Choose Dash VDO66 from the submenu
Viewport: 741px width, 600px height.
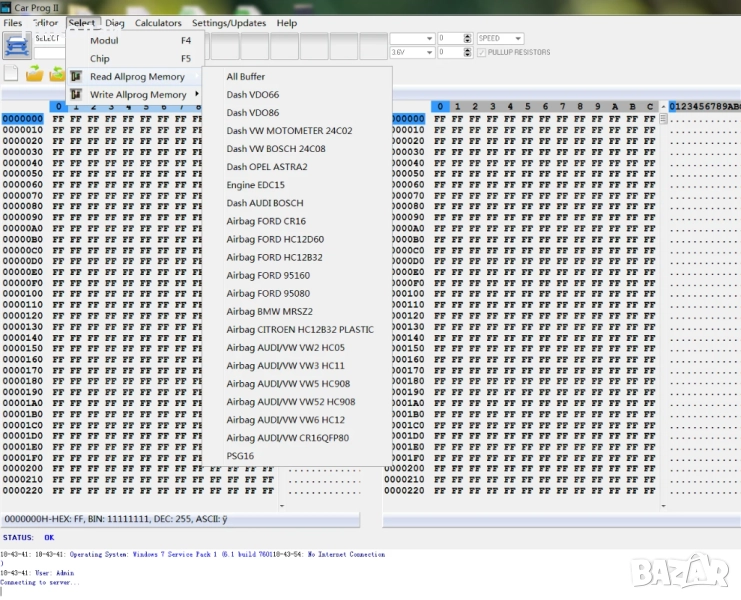(x=253, y=95)
